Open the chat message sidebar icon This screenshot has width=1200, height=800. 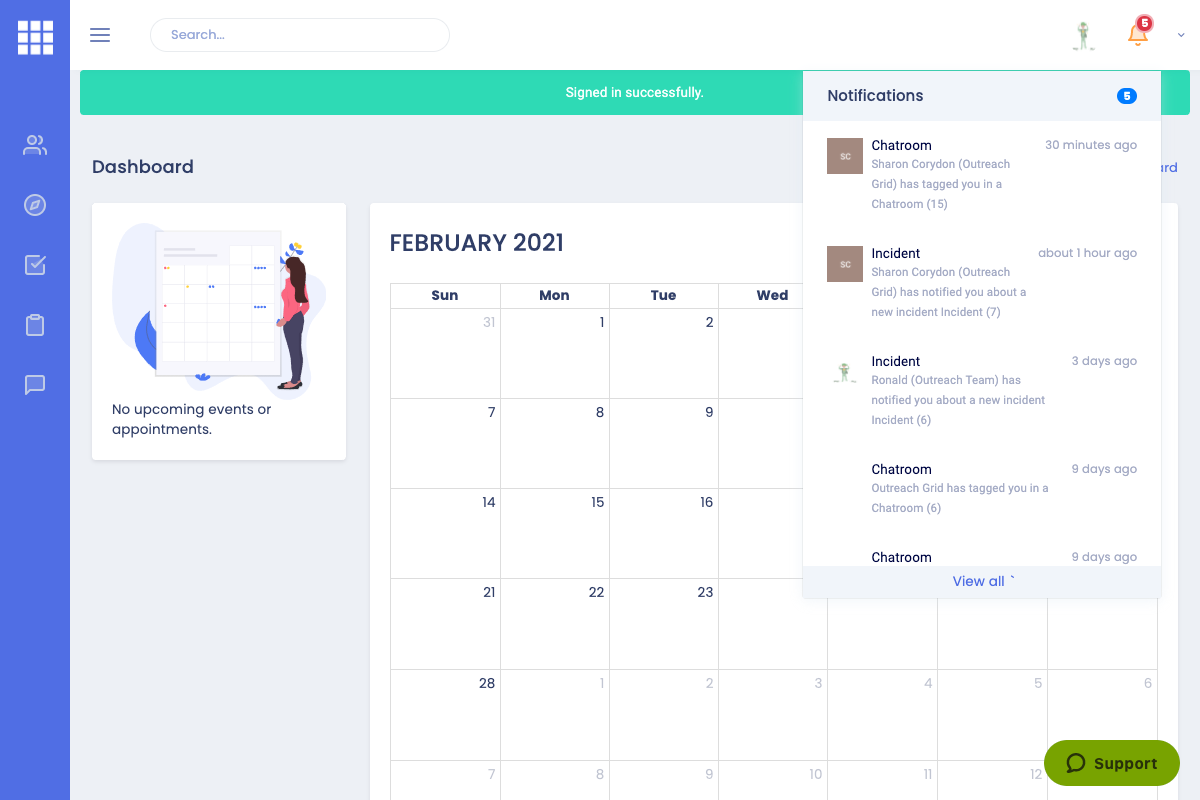click(x=35, y=385)
